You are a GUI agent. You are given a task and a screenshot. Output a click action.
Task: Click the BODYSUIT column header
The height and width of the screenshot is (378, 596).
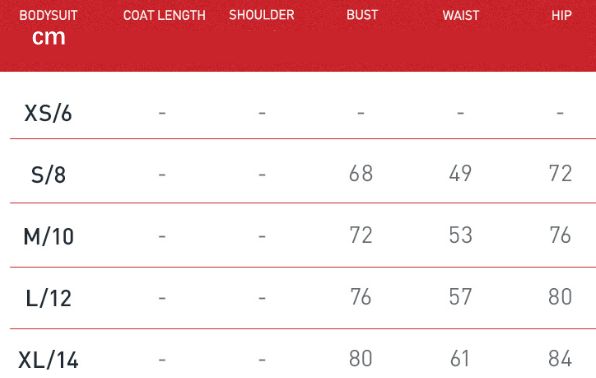pyautogui.click(x=48, y=15)
